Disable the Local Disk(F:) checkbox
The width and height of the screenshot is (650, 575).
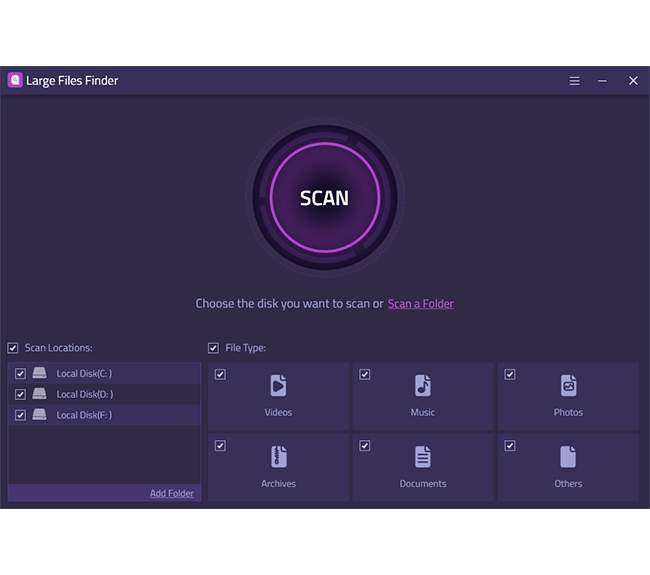(20, 415)
